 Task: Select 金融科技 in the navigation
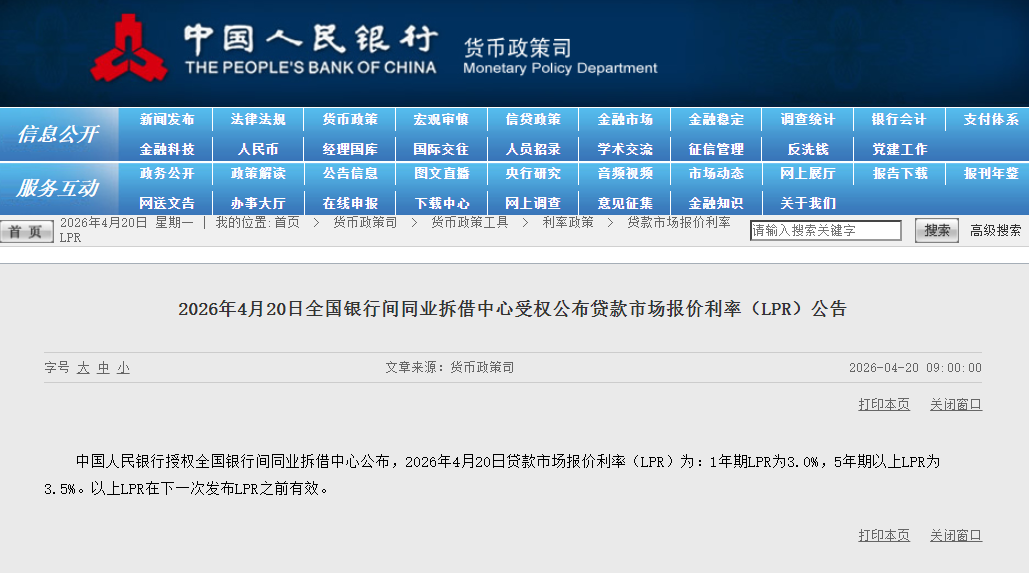point(167,149)
